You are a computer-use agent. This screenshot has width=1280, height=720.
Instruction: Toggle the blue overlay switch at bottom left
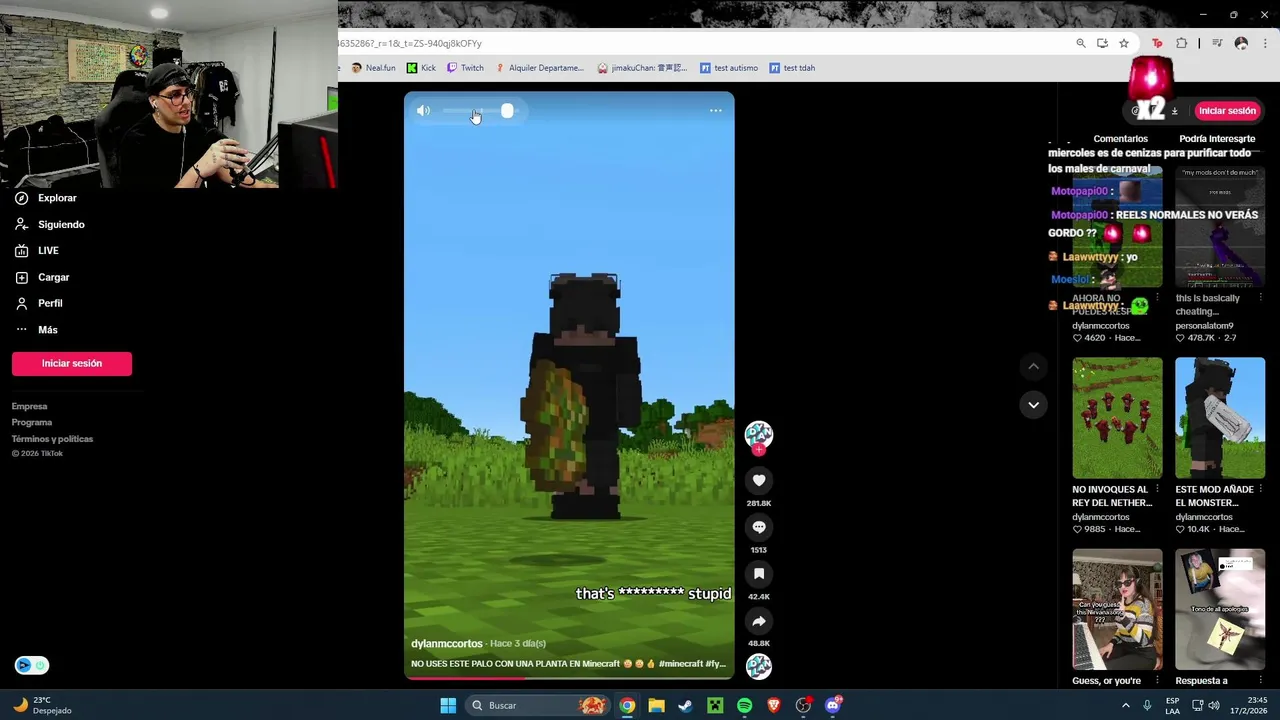(x=32, y=665)
